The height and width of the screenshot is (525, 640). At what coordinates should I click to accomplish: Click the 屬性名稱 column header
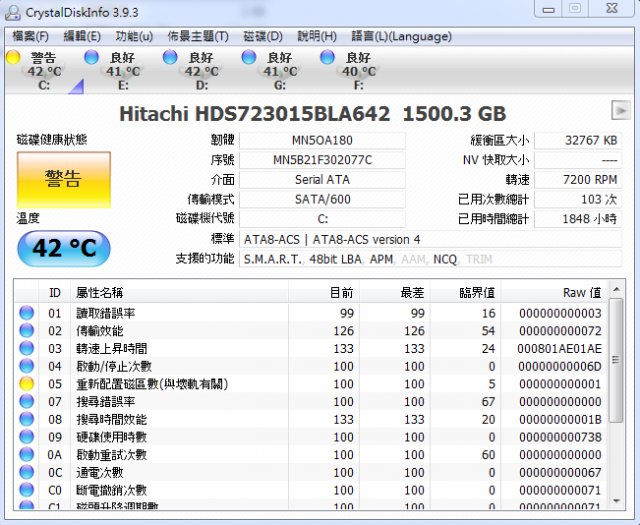pos(180,292)
